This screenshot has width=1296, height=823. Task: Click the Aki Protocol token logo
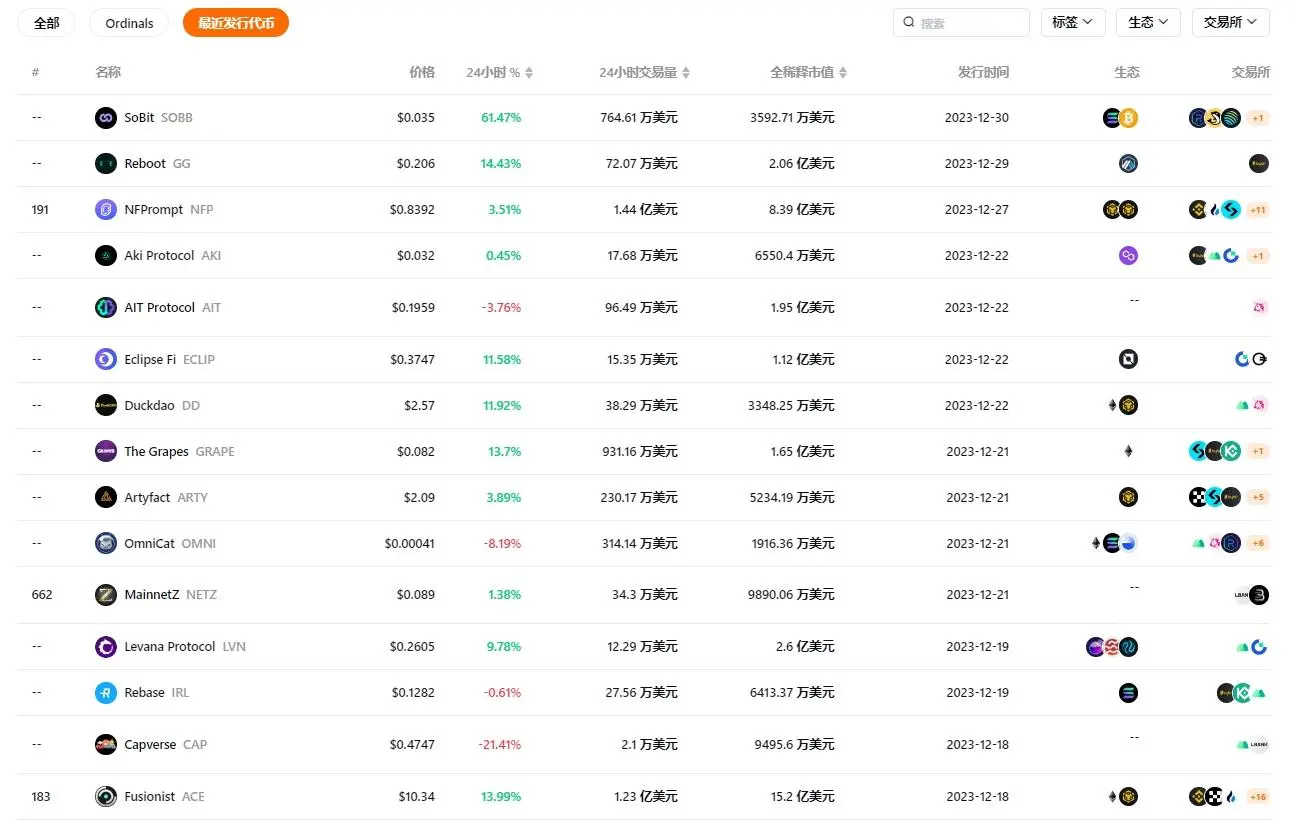[x=106, y=256]
